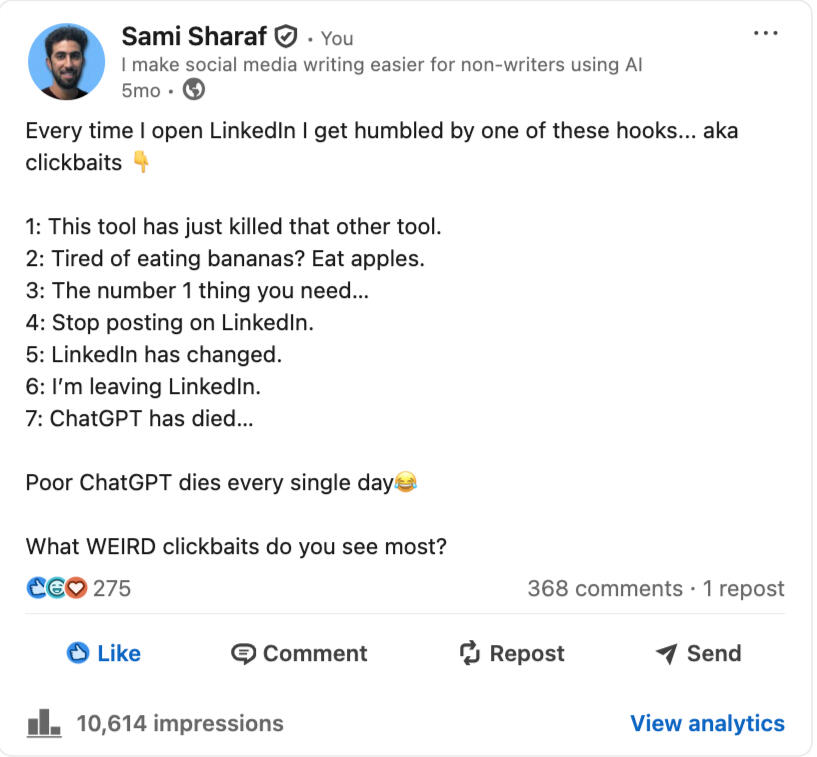This screenshot has height=757, width=817.
Task: Click the Send paper plane icon
Action: click(666, 653)
